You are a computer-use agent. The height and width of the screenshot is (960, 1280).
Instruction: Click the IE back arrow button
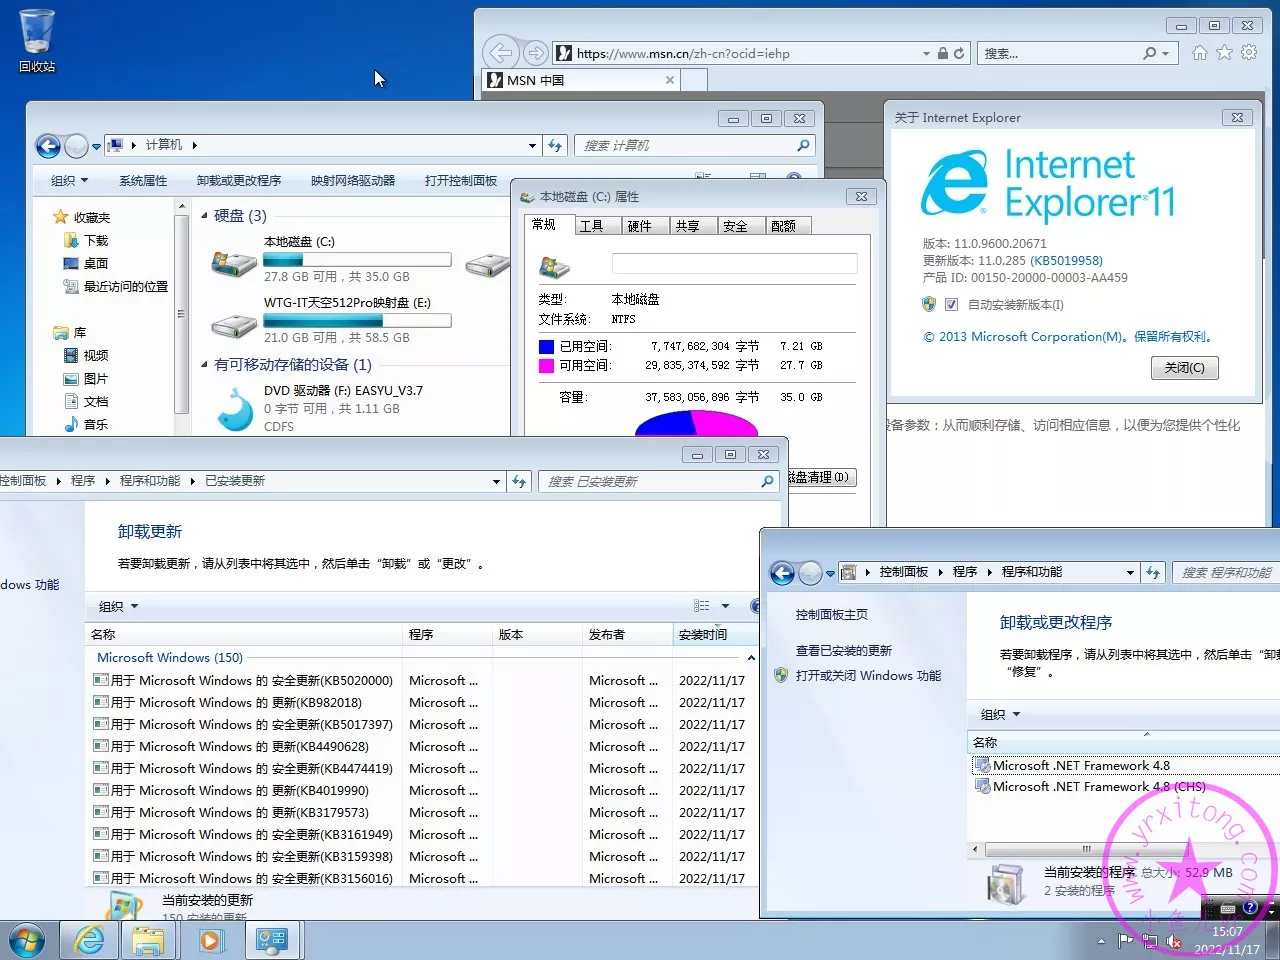[x=501, y=53]
